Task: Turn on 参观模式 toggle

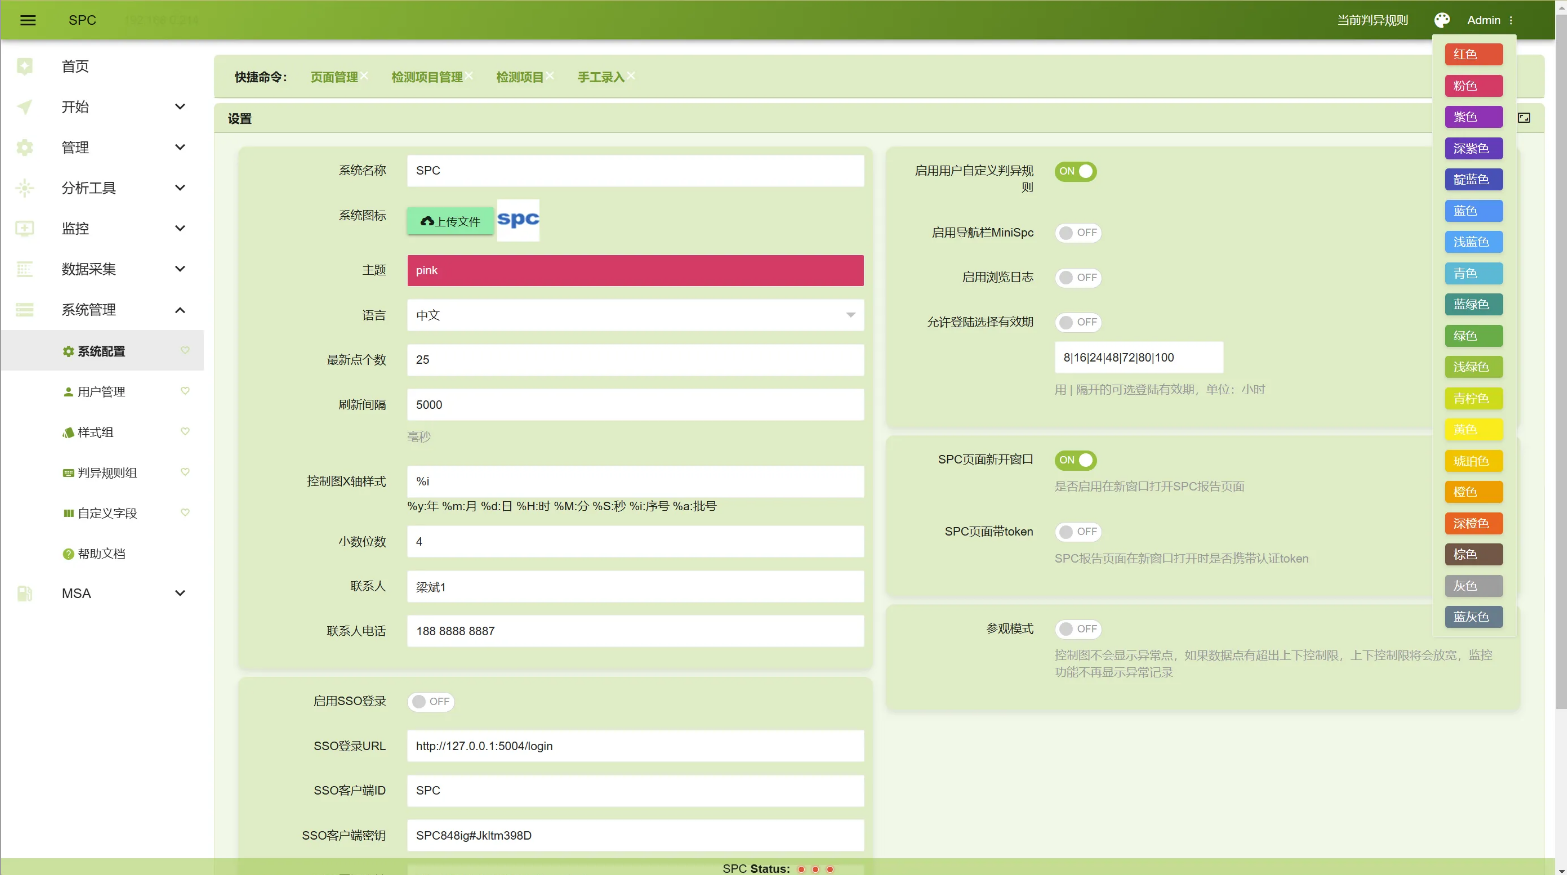Action: (x=1078, y=629)
